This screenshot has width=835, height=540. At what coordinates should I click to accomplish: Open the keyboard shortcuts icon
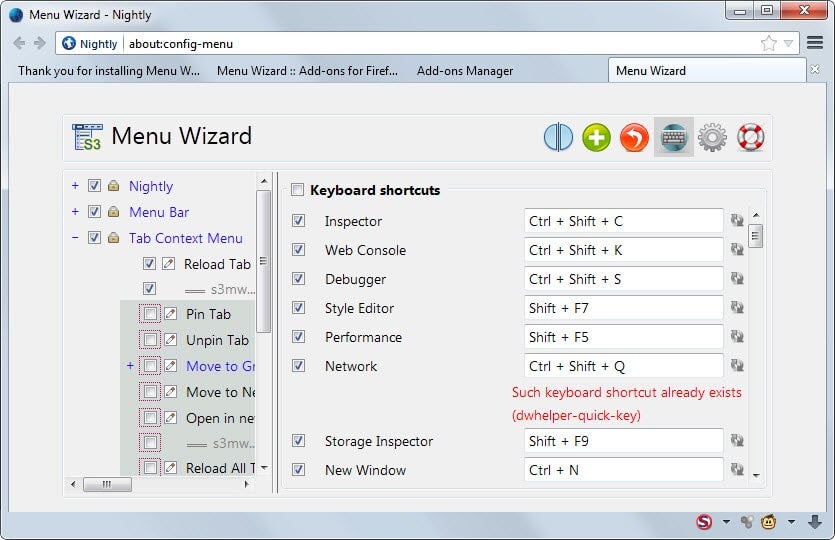pos(674,137)
